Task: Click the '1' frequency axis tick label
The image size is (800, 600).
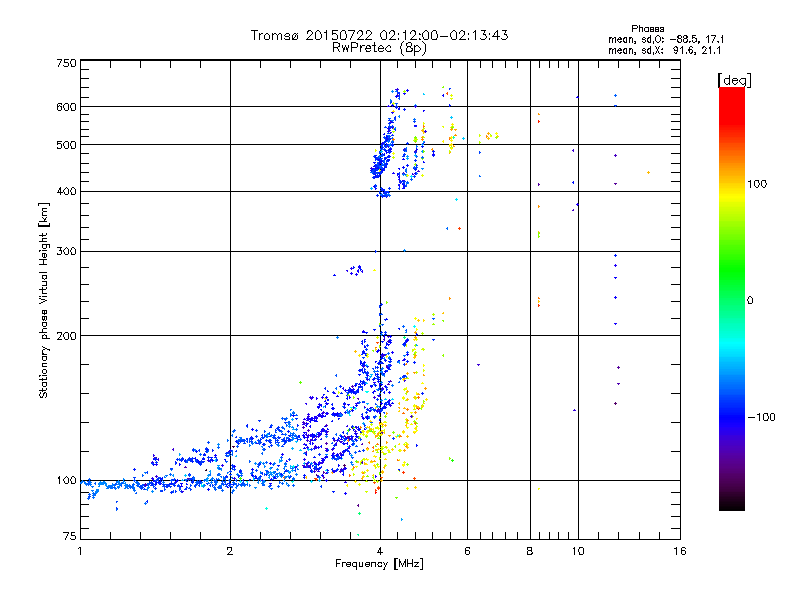Action: pyautogui.click(x=80, y=551)
